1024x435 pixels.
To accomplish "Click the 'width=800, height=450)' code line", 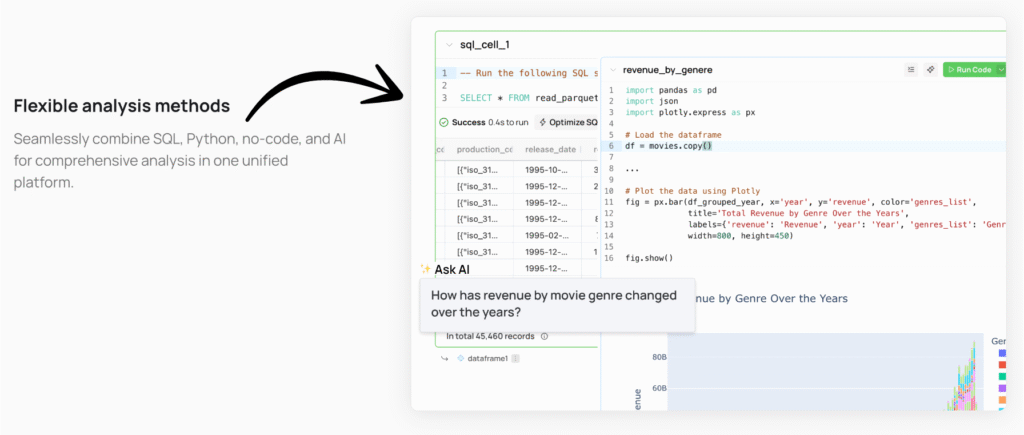I will [741, 236].
